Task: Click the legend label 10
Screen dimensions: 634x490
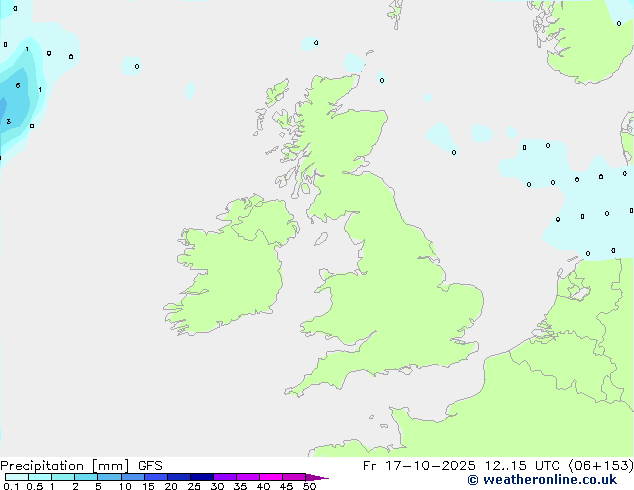Action: coord(125,486)
